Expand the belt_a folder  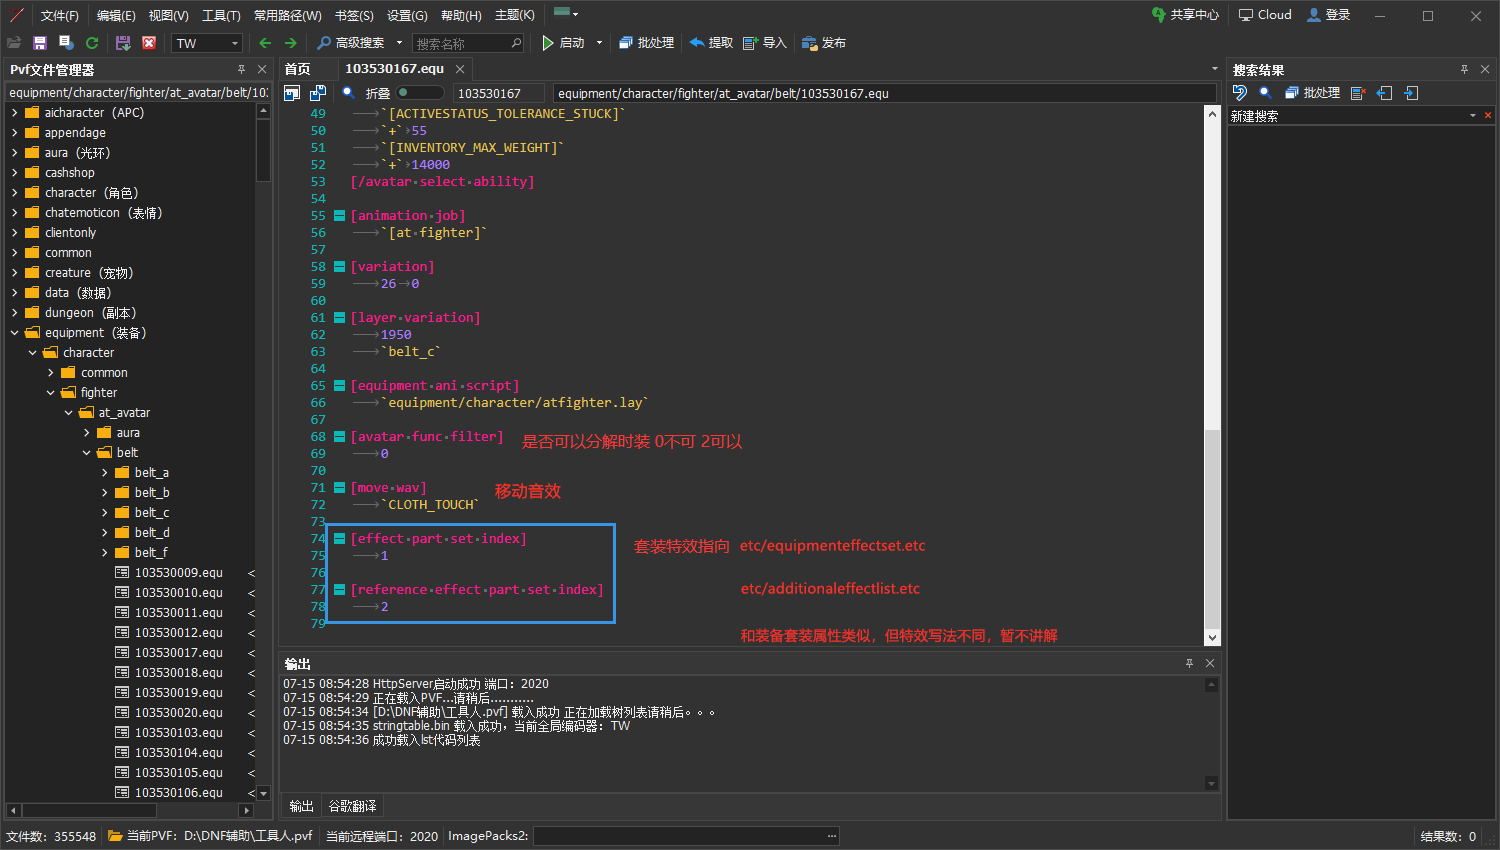[x=105, y=473]
